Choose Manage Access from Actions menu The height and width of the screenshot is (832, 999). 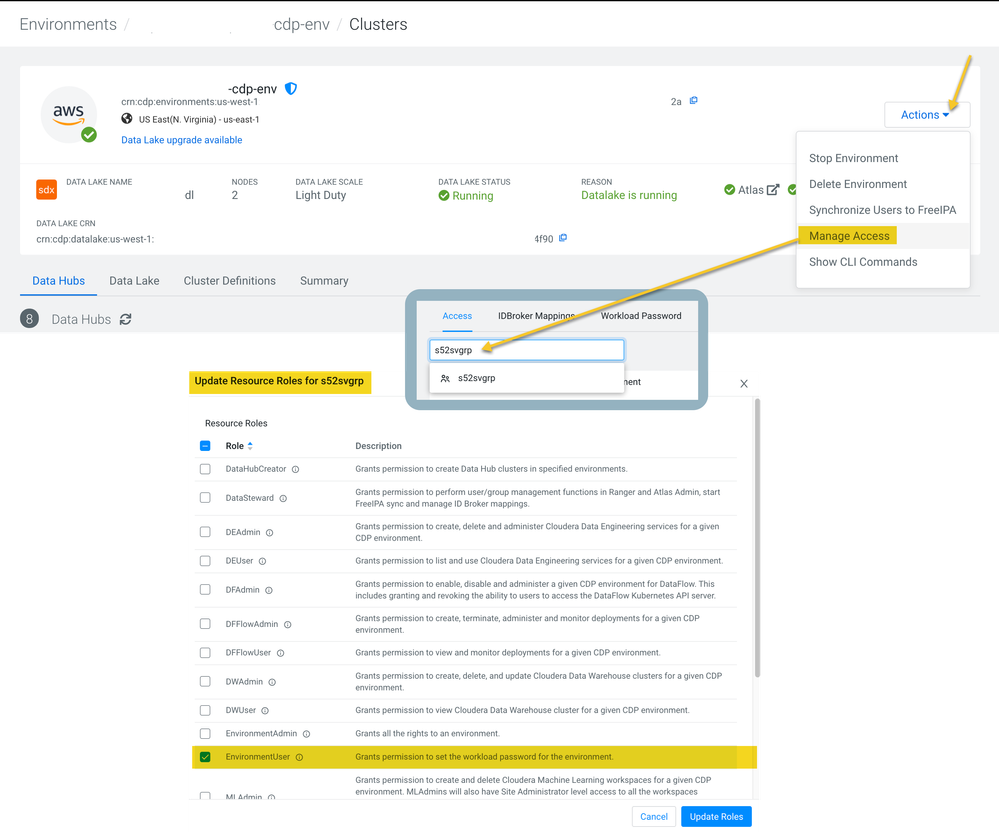849,236
